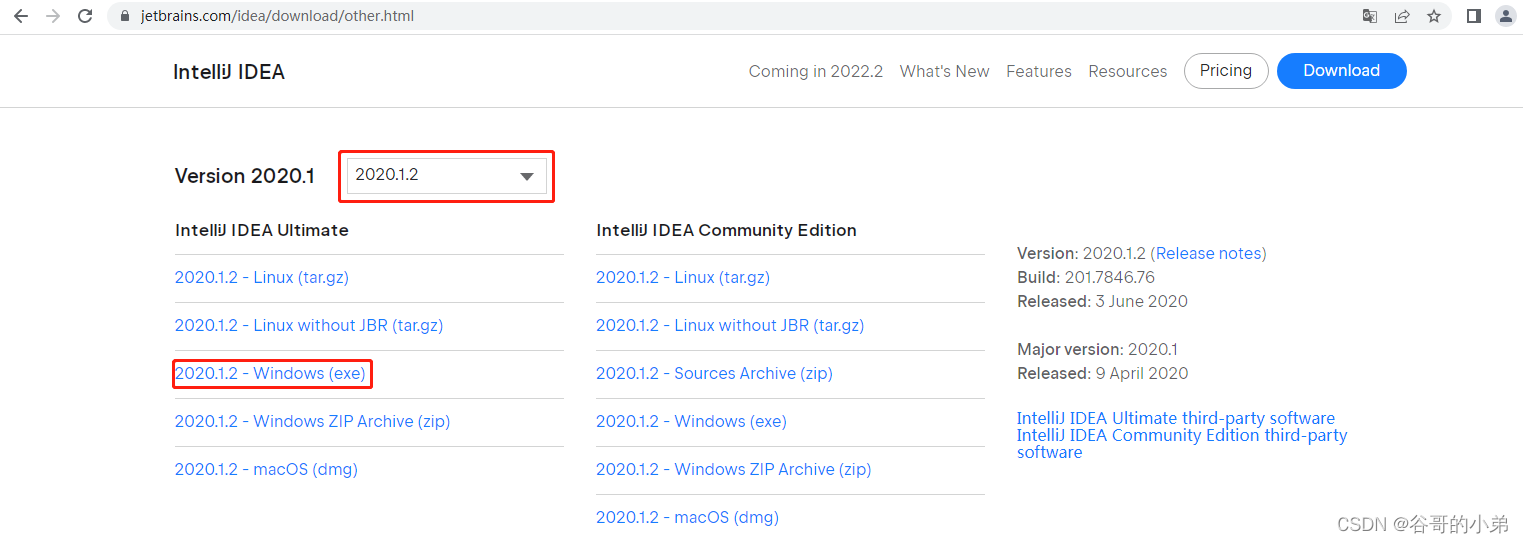Download Community Edition Sources Archive (zip)
Screen dimensions: 1523x543
click(714, 373)
